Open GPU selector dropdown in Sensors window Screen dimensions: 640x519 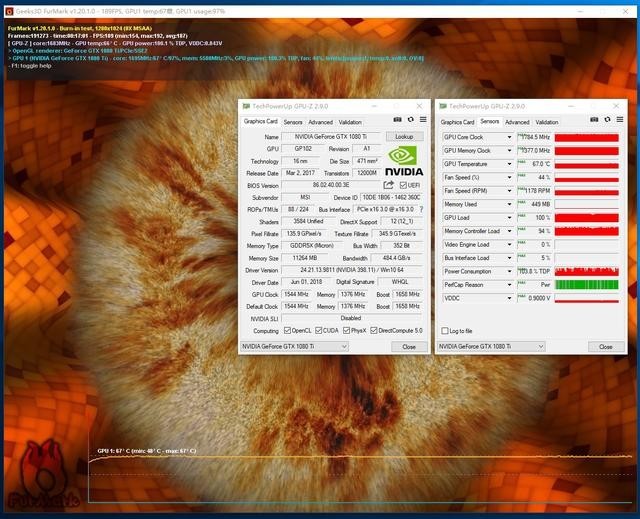coord(491,346)
